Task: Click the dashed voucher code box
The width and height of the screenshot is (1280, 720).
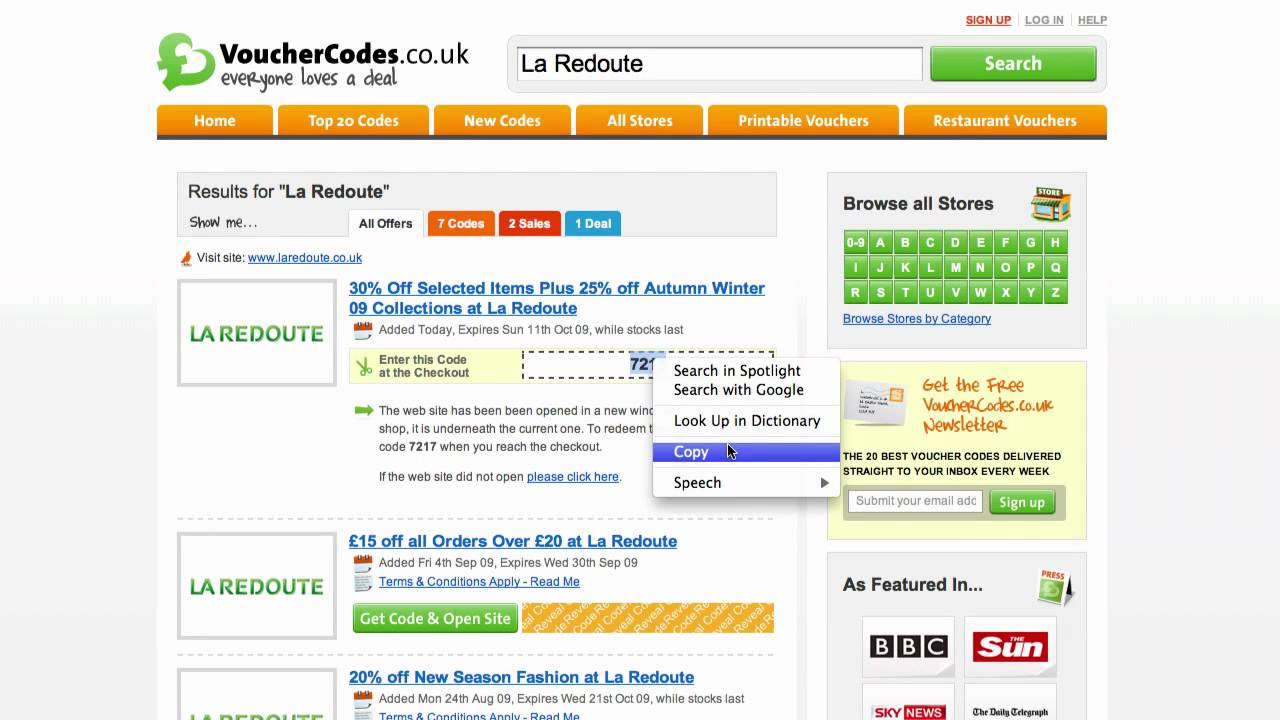Action: pos(648,365)
